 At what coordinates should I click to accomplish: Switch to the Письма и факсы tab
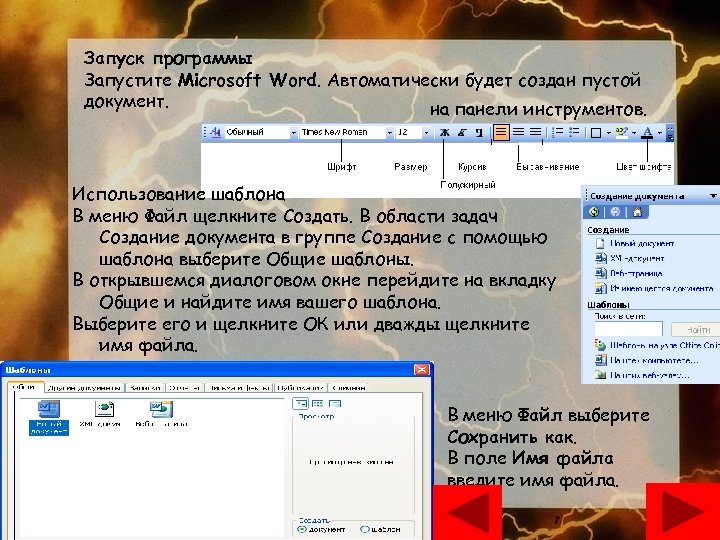coord(239,388)
